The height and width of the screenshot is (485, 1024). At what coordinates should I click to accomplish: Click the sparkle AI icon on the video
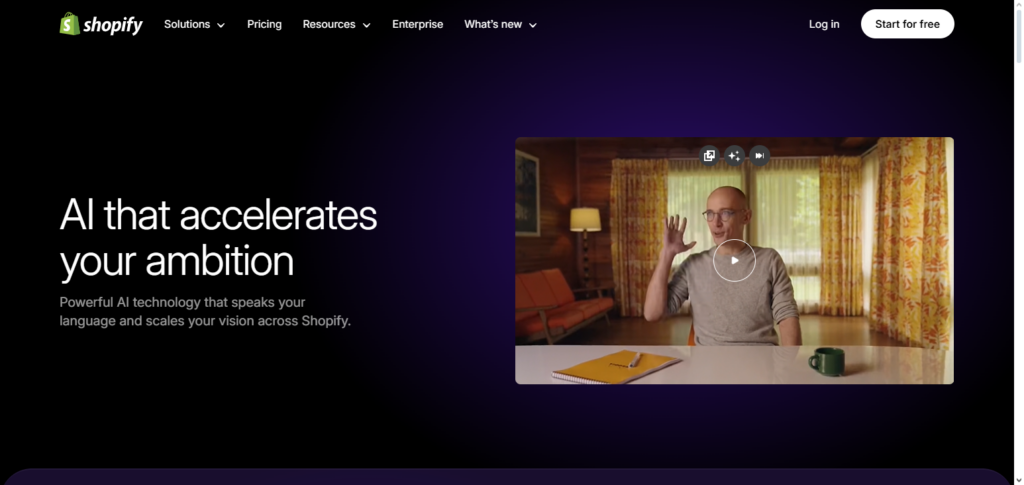pos(734,155)
